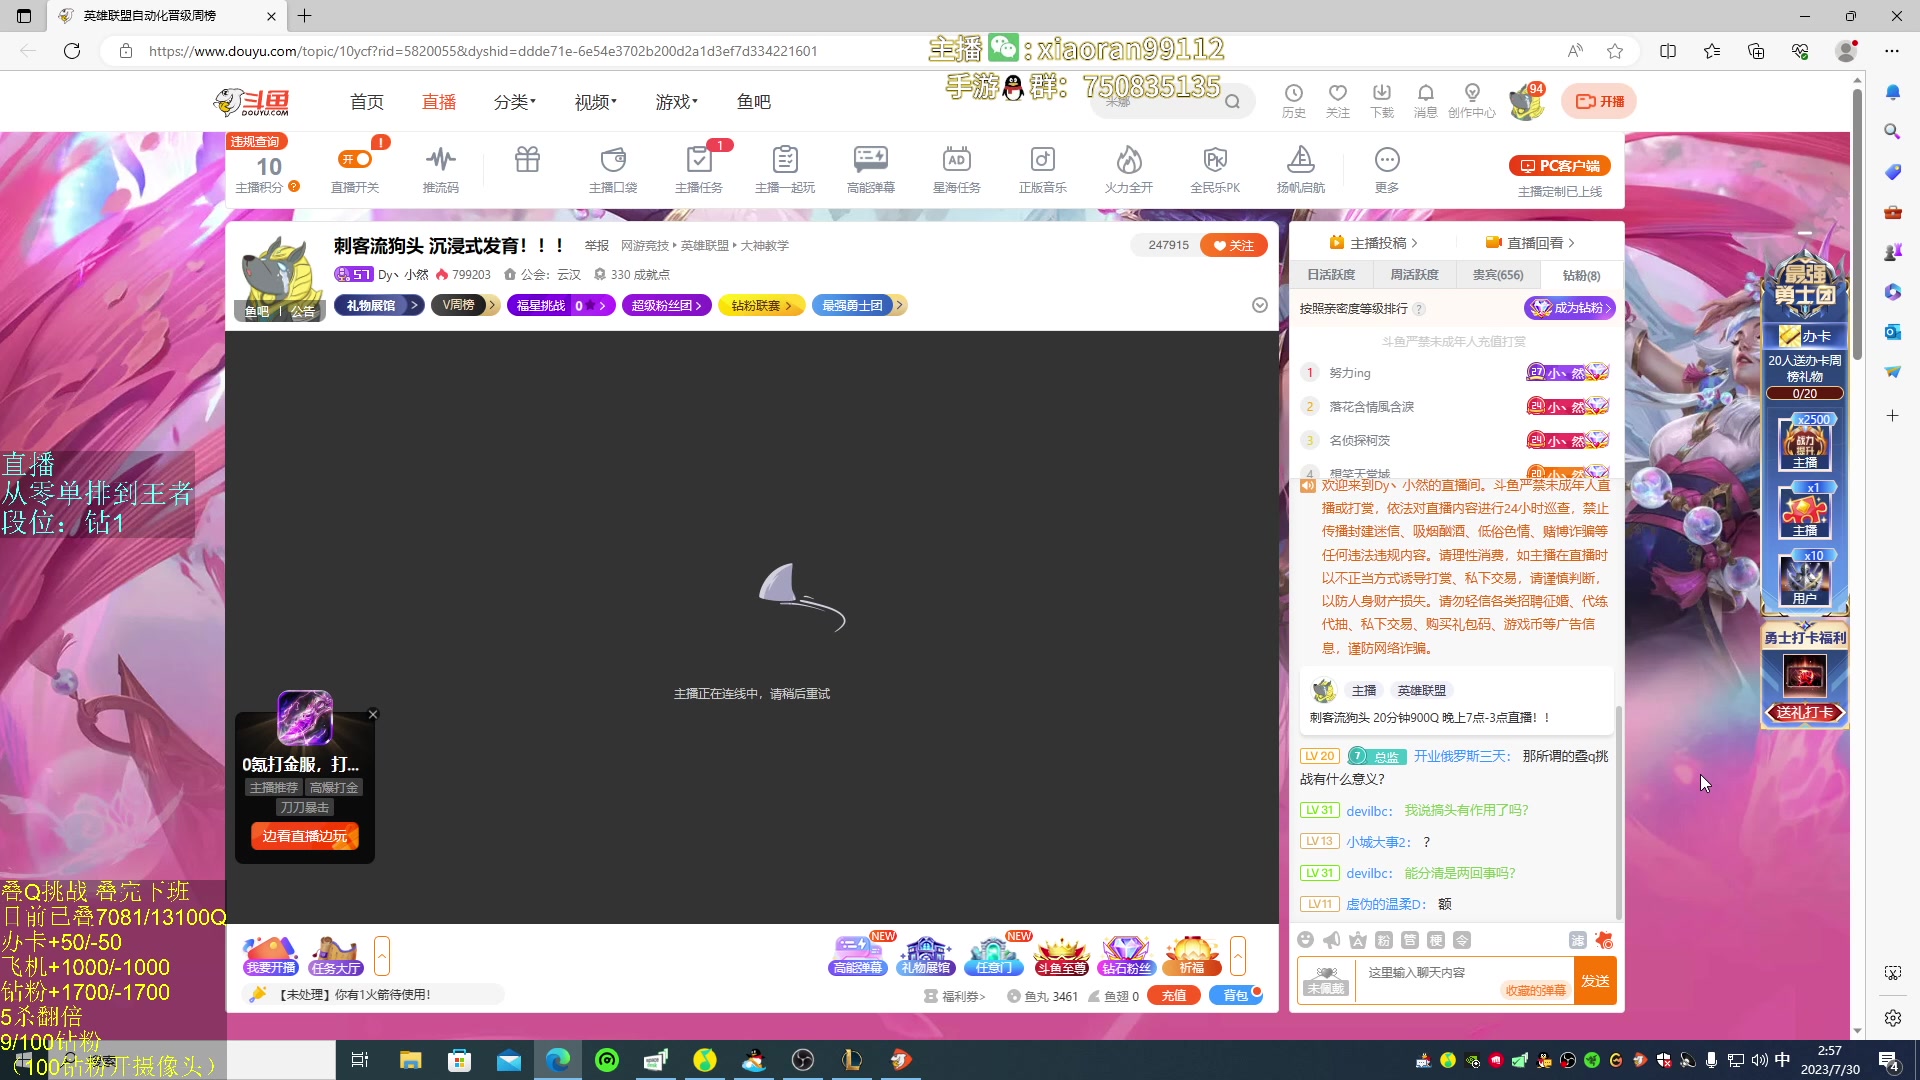Switch to 周活跃度 tab
Image resolution: width=1920 pixels, height=1080 pixels.
coord(1414,275)
